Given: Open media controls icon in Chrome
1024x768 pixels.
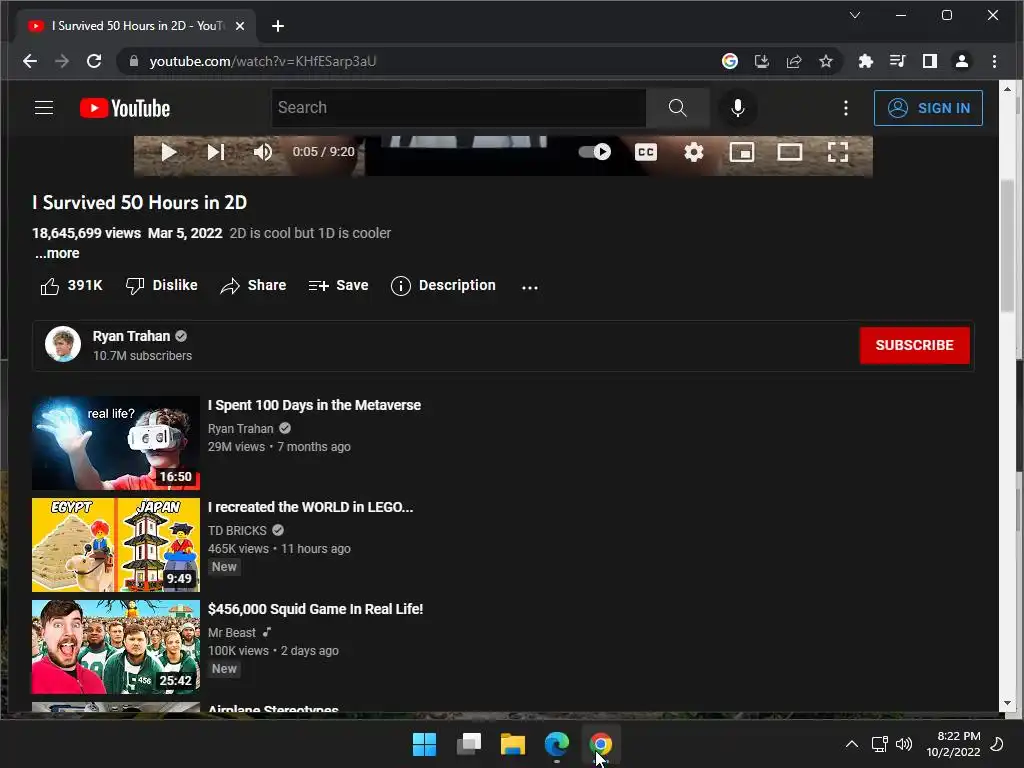Looking at the screenshot, I should 897,61.
